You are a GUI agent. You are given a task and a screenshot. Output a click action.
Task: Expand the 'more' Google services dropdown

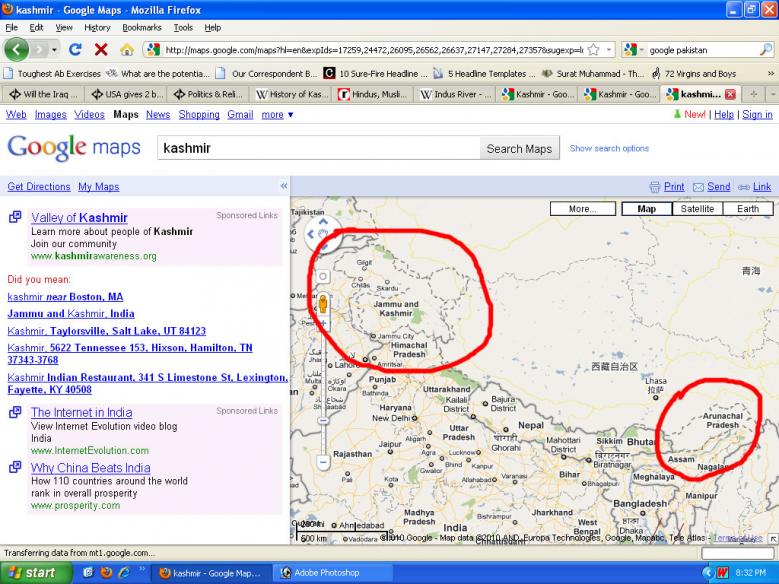coord(277,115)
